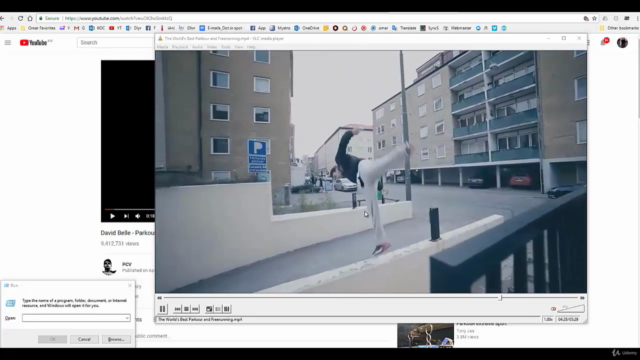This screenshot has height=360, width=640.
Task: Click the VLC video display area
Action: point(371,171)
